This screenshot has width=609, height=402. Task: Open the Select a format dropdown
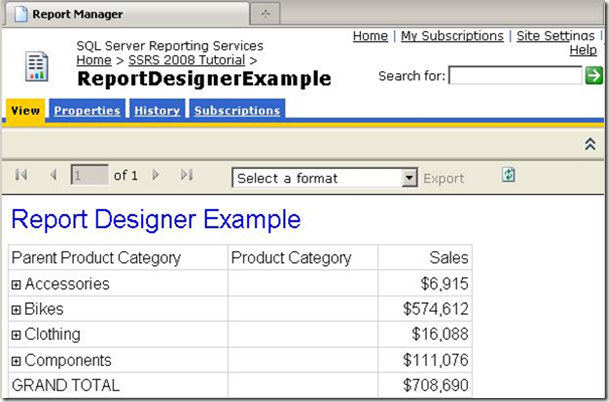point(325,178)
